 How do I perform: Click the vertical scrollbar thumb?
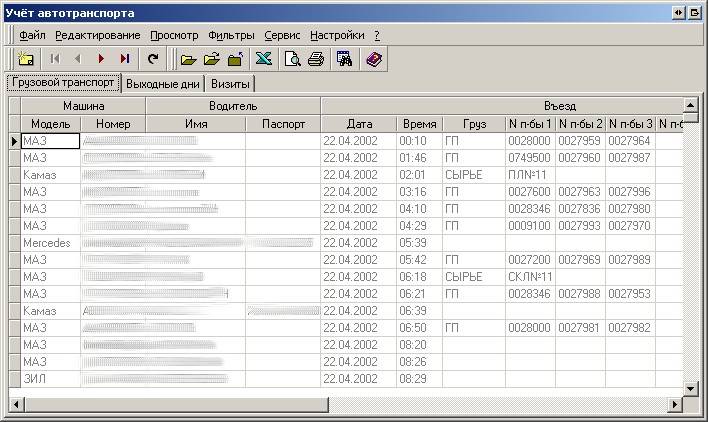point(690,117)
